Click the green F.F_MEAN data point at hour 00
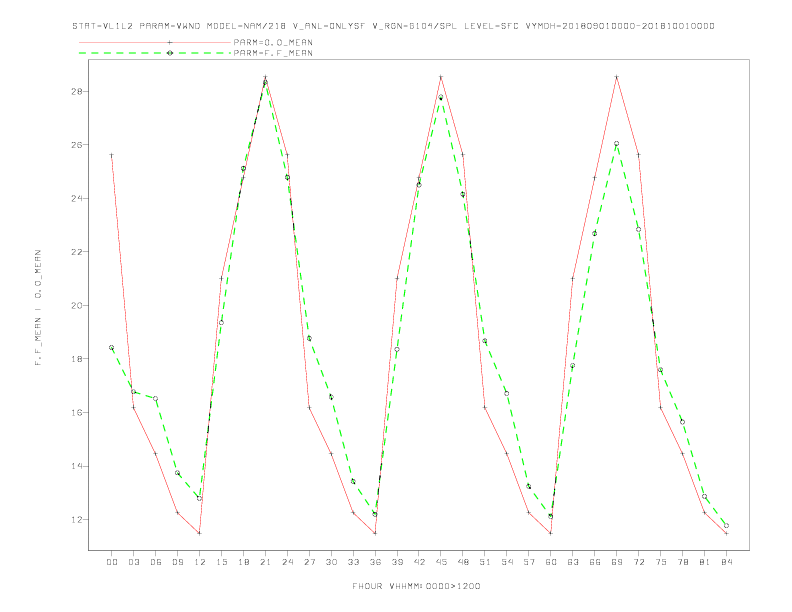 click(112, 347)
